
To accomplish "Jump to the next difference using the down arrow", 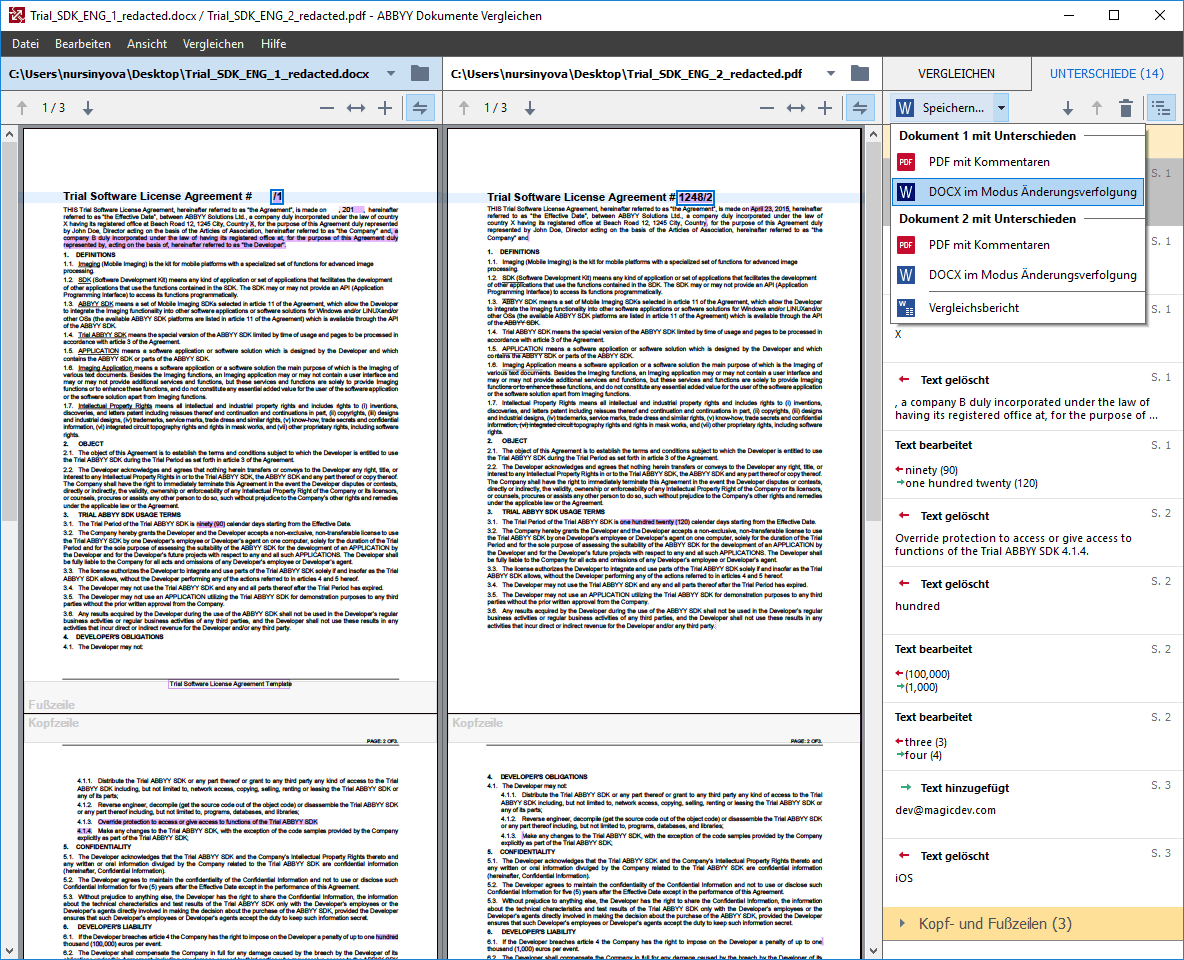I will click(x=1068, y=107).
